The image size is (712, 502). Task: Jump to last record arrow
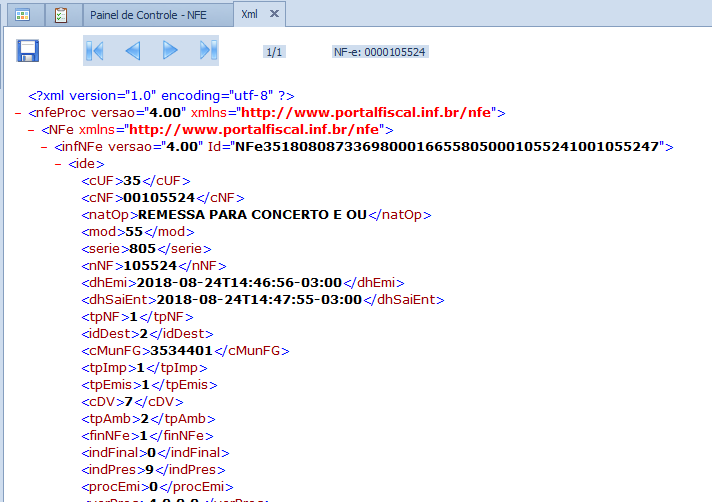coord(208,50)
